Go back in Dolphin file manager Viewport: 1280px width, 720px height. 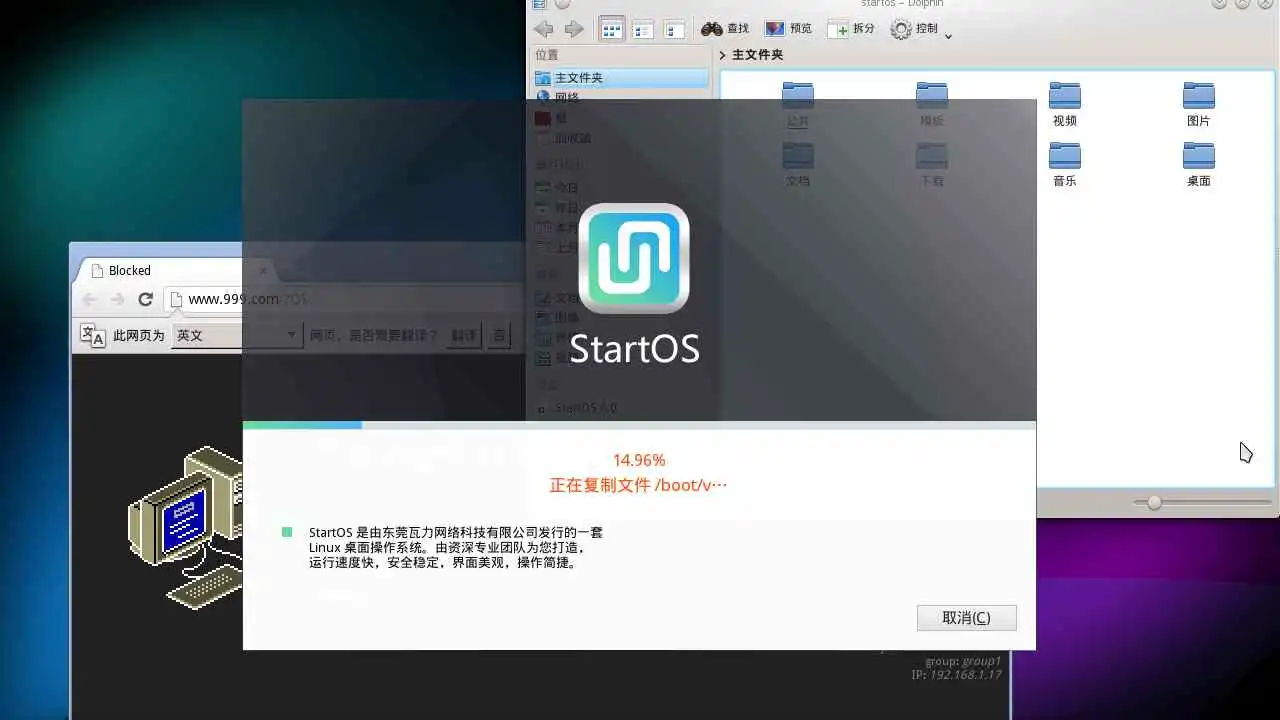point(543,29)
